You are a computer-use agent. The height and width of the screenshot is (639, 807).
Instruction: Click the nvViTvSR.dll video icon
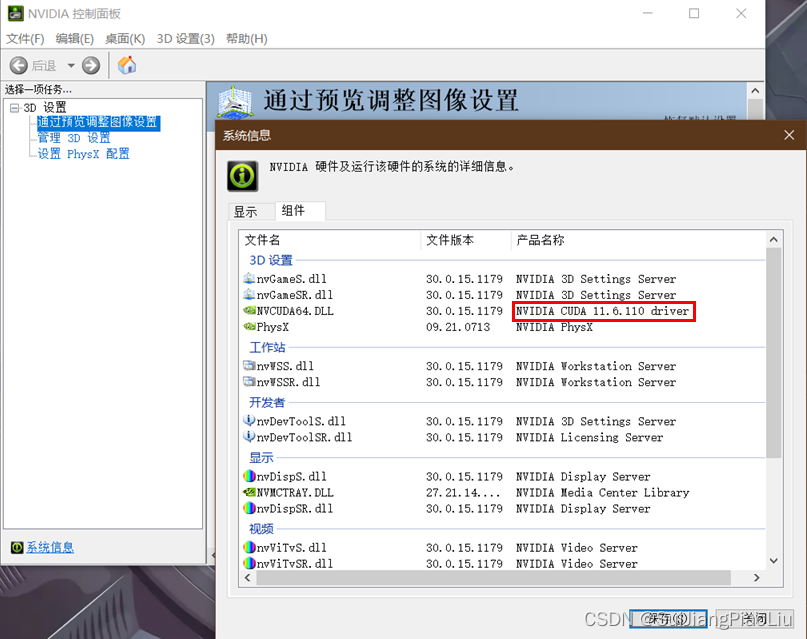click(x=249, y=563)
